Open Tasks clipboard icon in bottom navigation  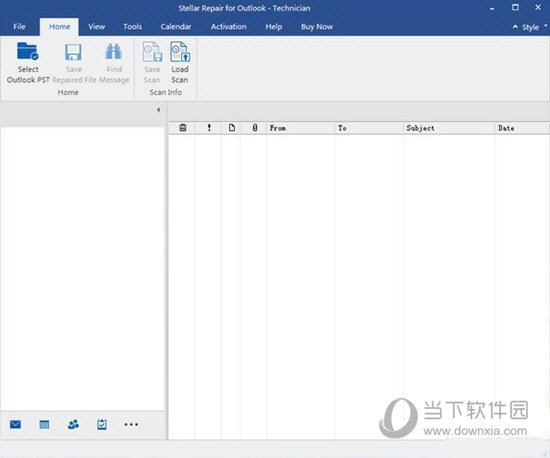tap(102, 425)
